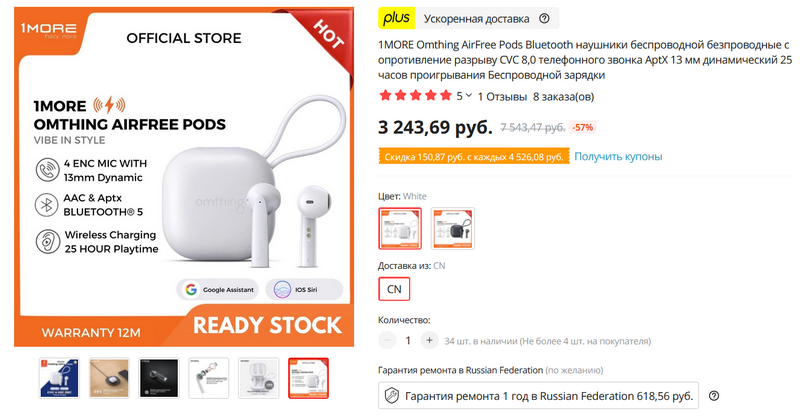800x417 pixels.
Task: Expand the rating dropdown chevron next to 5
Action: (468, 95)
